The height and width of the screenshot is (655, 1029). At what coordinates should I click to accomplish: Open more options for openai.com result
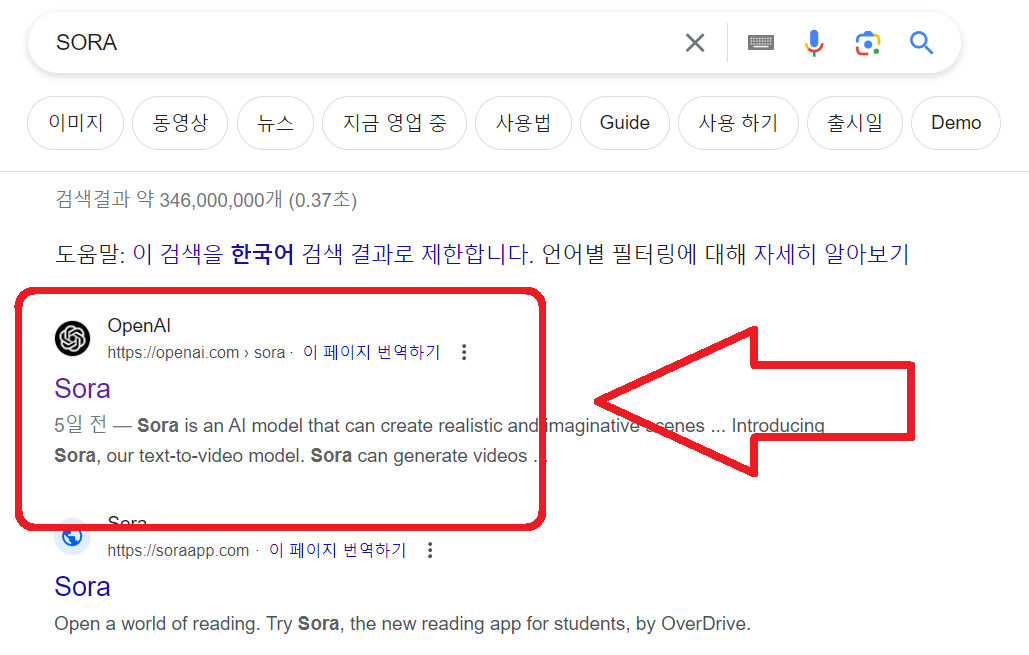pos(464,352)
